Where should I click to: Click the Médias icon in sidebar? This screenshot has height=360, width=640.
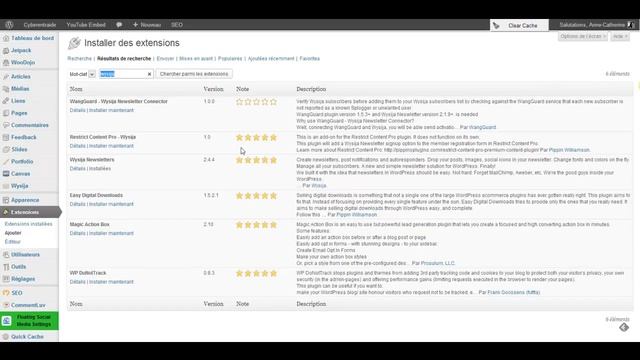click(x=6, y=89)
